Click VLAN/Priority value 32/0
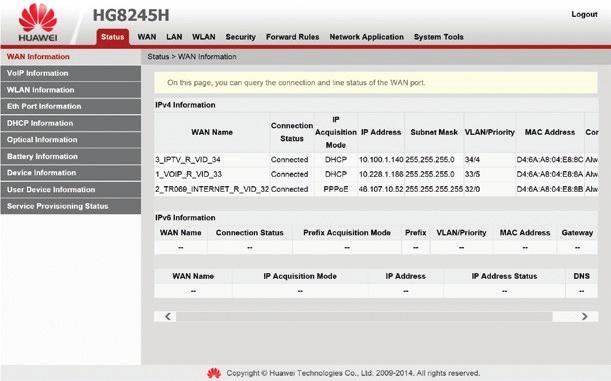Viewport: 611px width, 381px height. [x=472, y=189]
